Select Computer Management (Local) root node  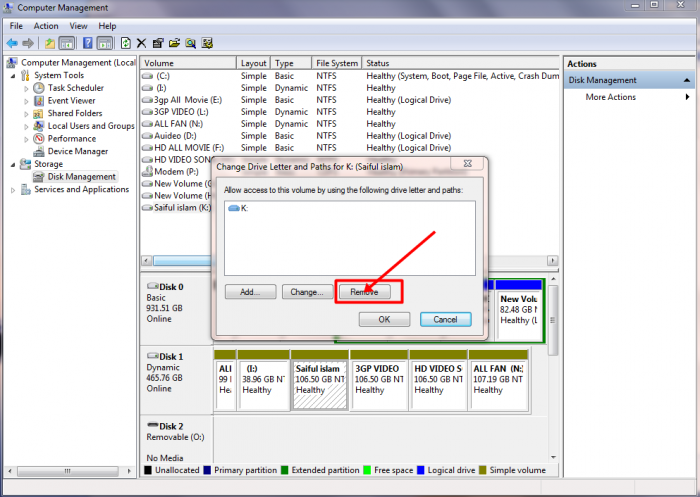[78, 63]
